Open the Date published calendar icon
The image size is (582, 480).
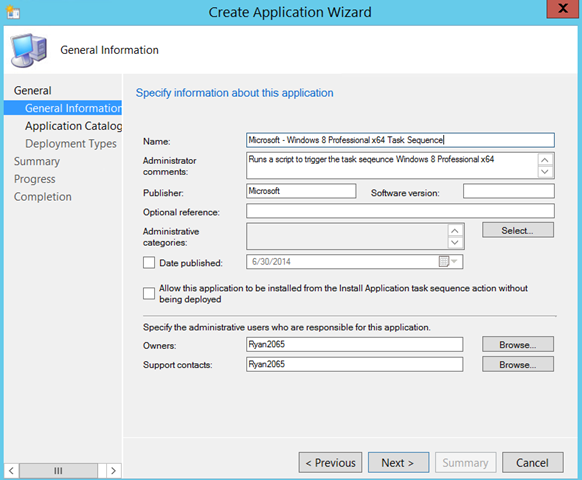(444, 262)
